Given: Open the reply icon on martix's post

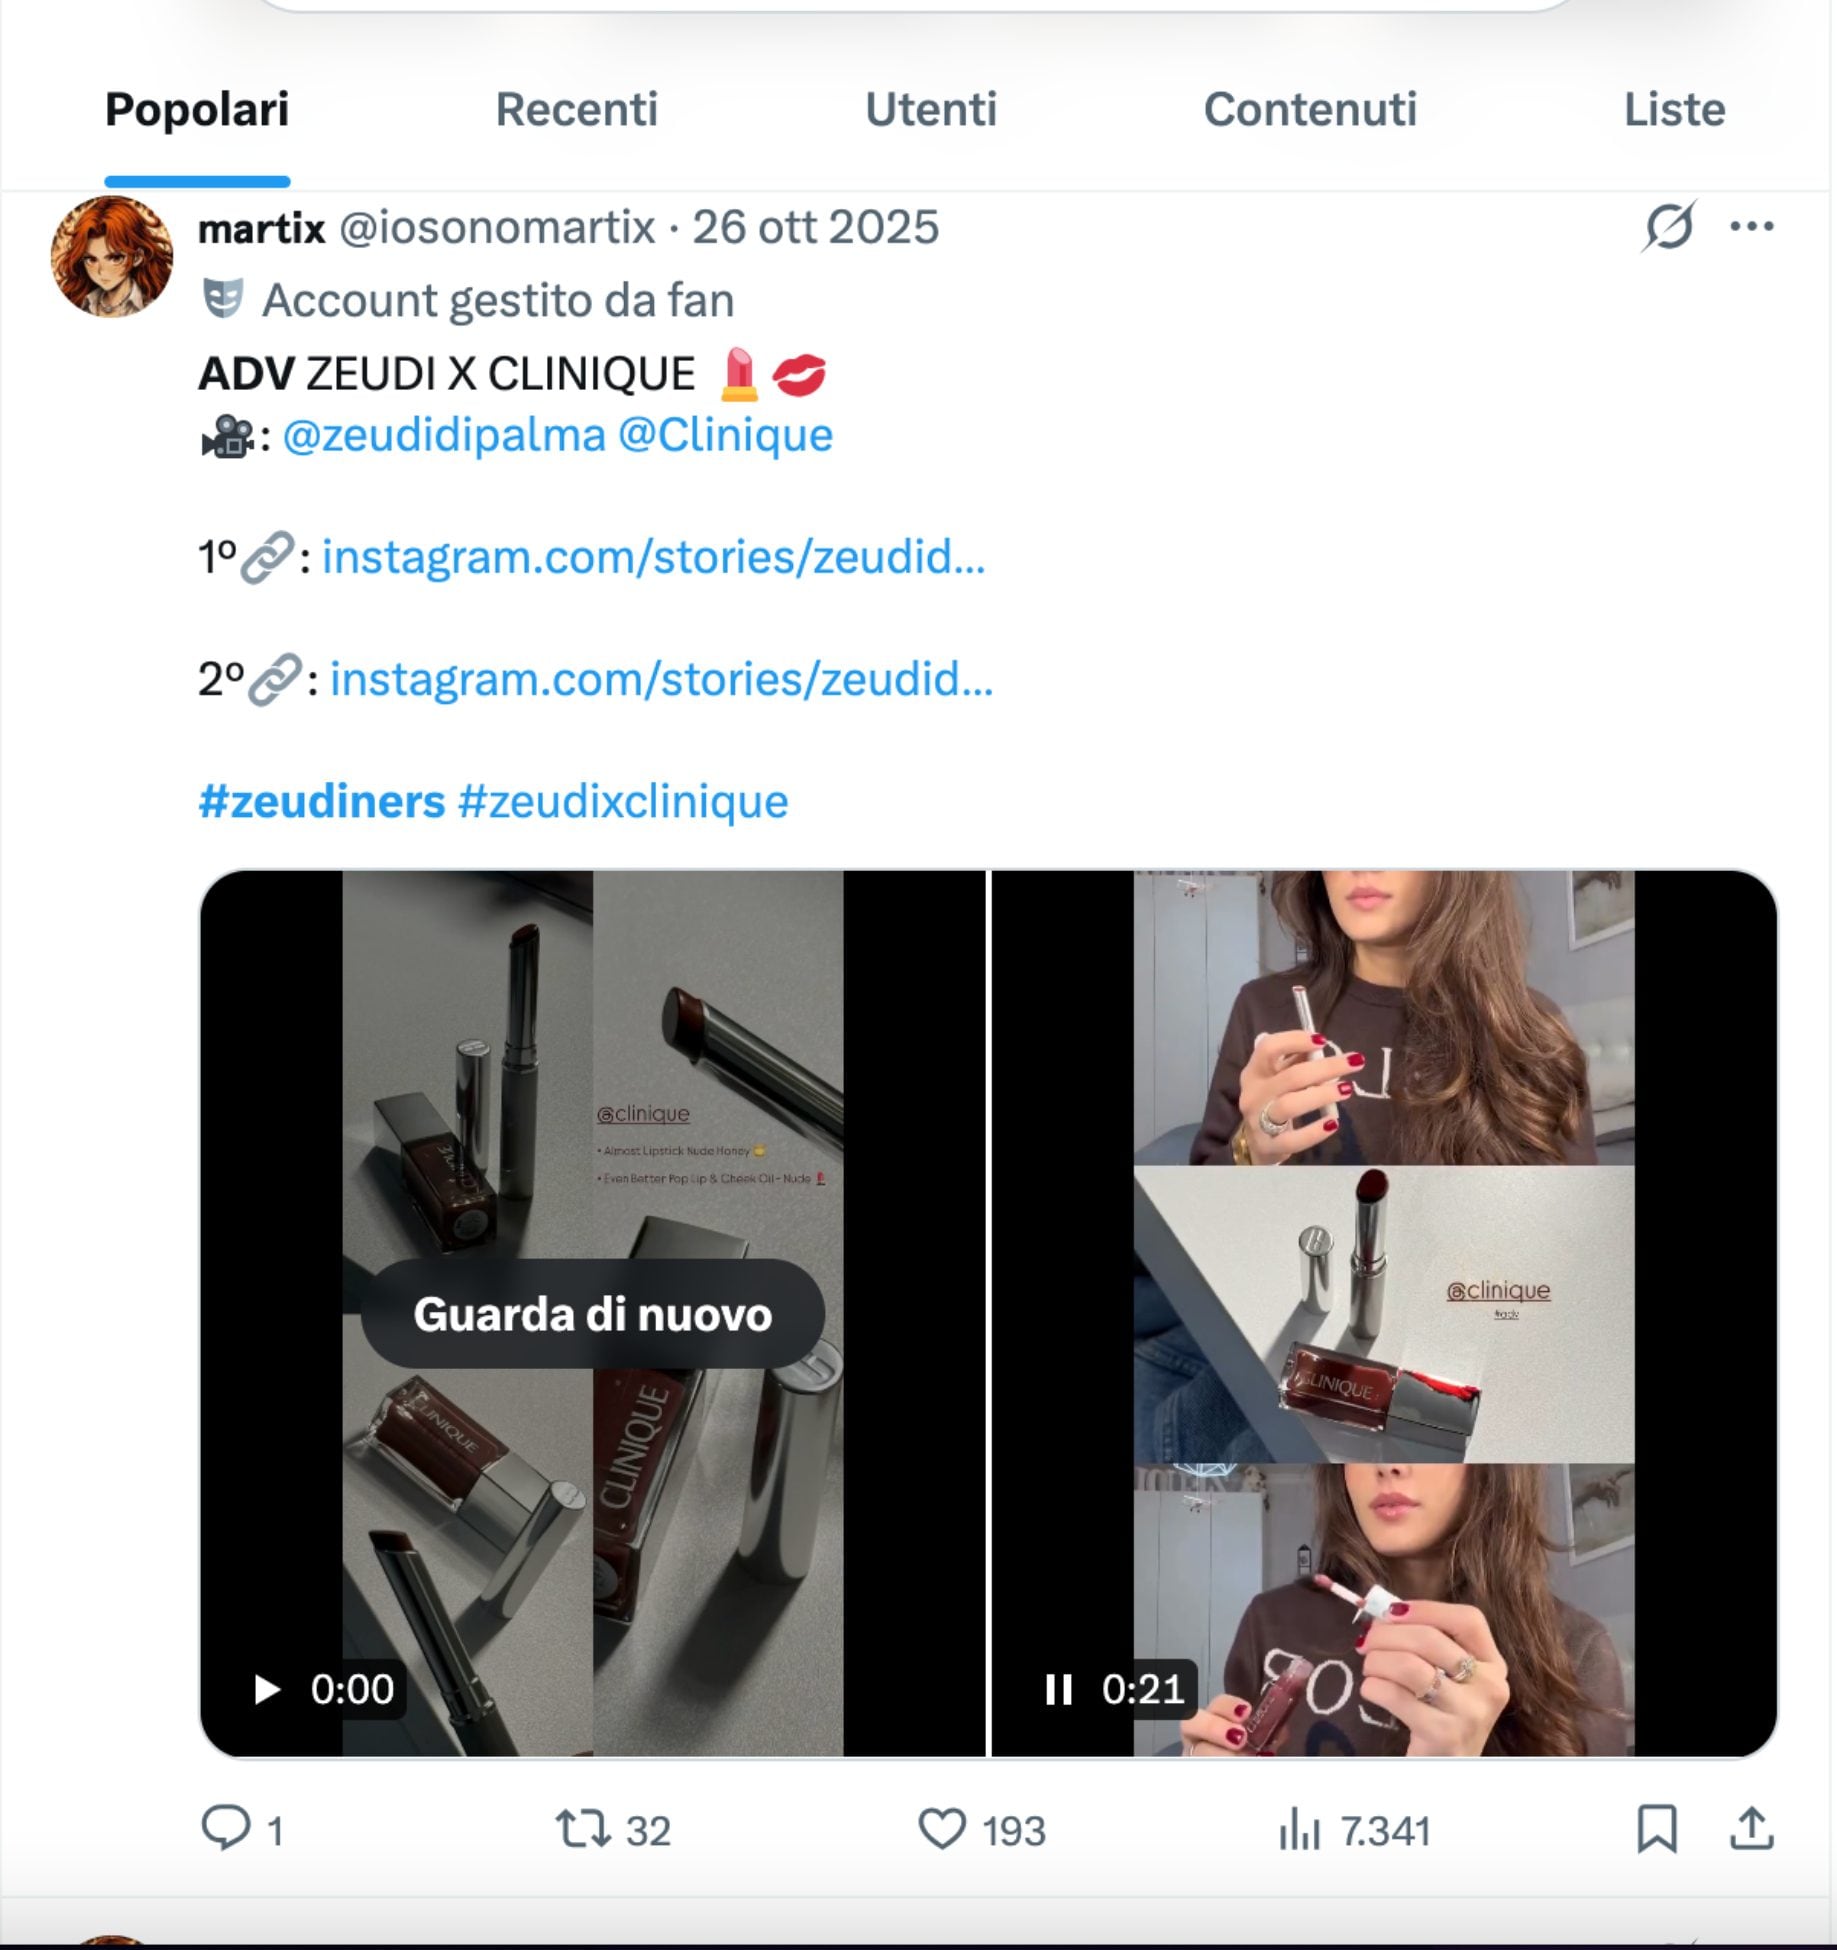Looking at the screenshot, I should [226, 1829].
